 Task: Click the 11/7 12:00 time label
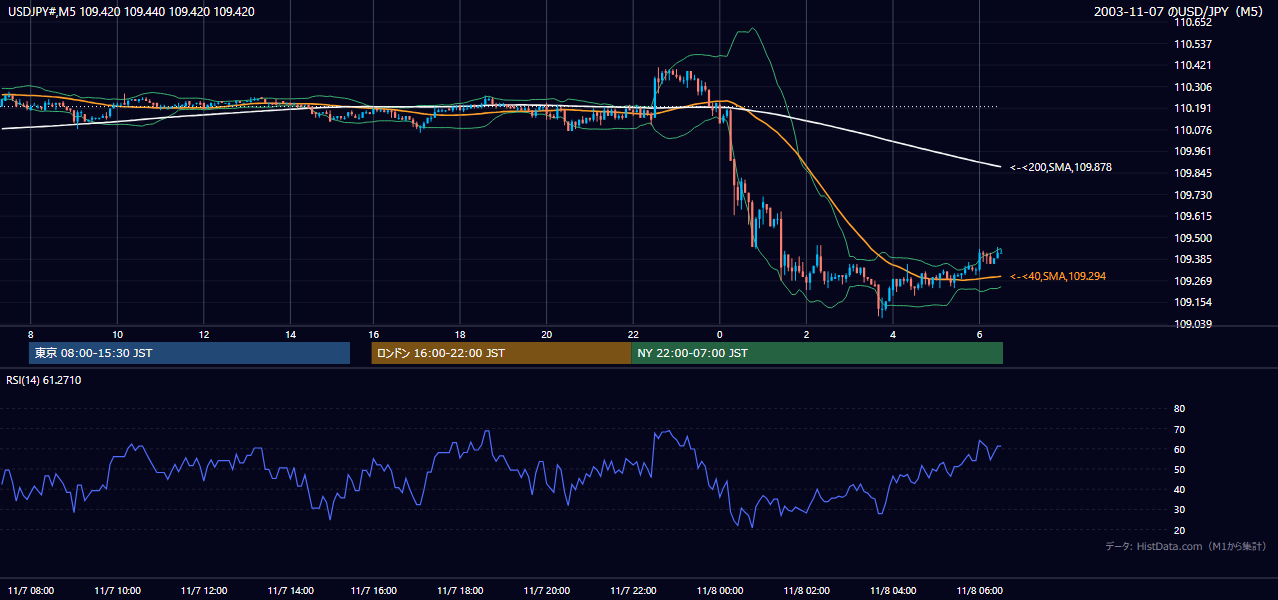click(204, 590)
